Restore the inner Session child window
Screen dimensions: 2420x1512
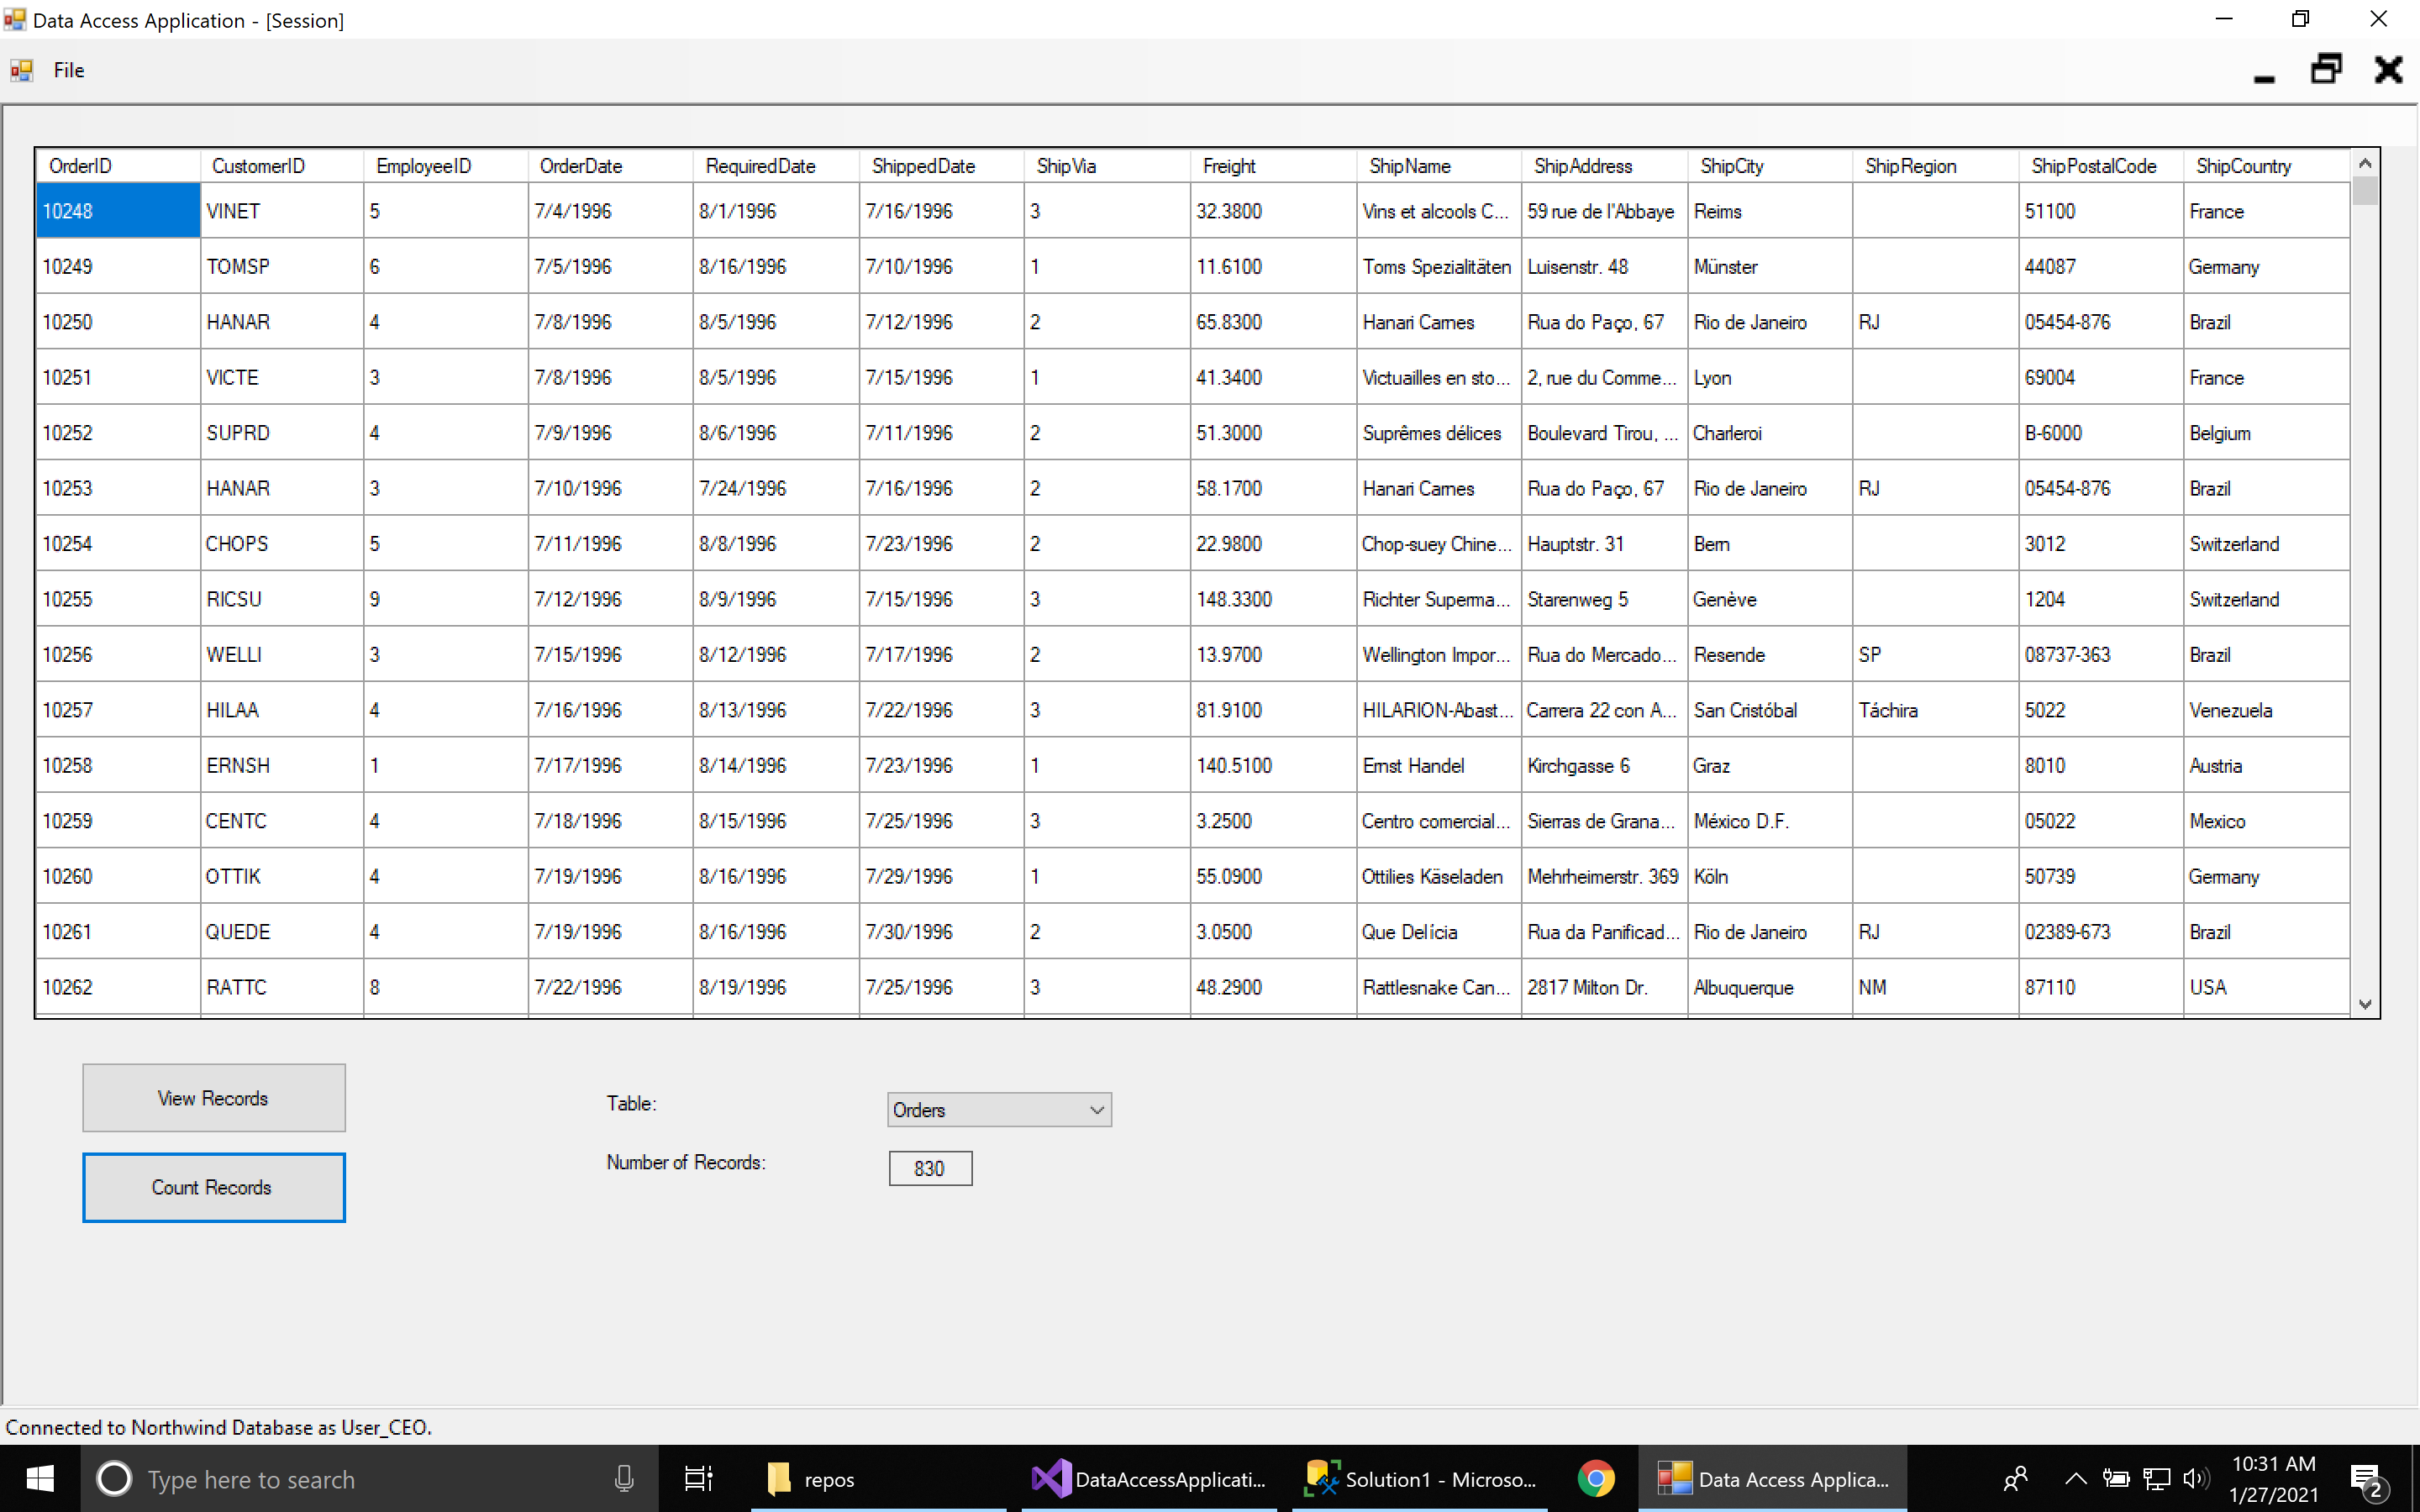(2325, 70)
